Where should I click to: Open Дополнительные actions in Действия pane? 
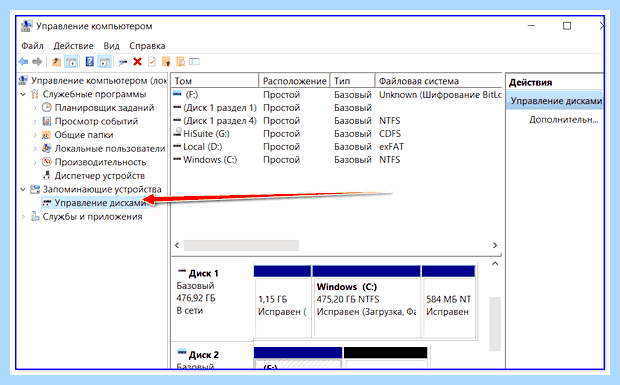click(564, 120)
